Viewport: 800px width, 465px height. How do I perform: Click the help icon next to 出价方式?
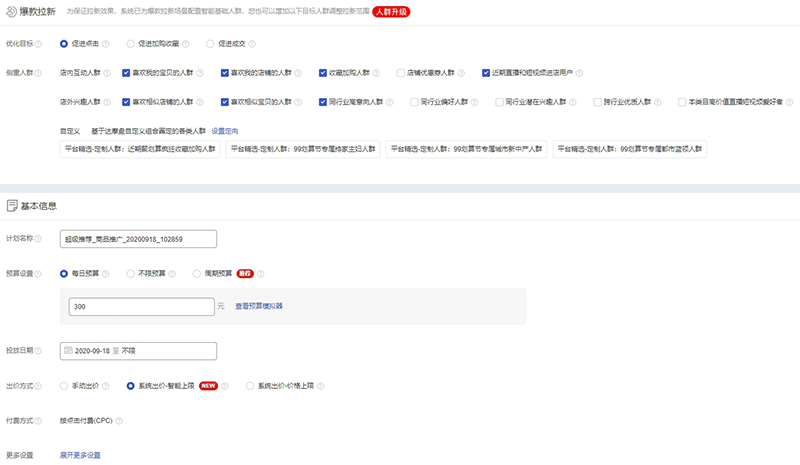[x=38, y=385]
